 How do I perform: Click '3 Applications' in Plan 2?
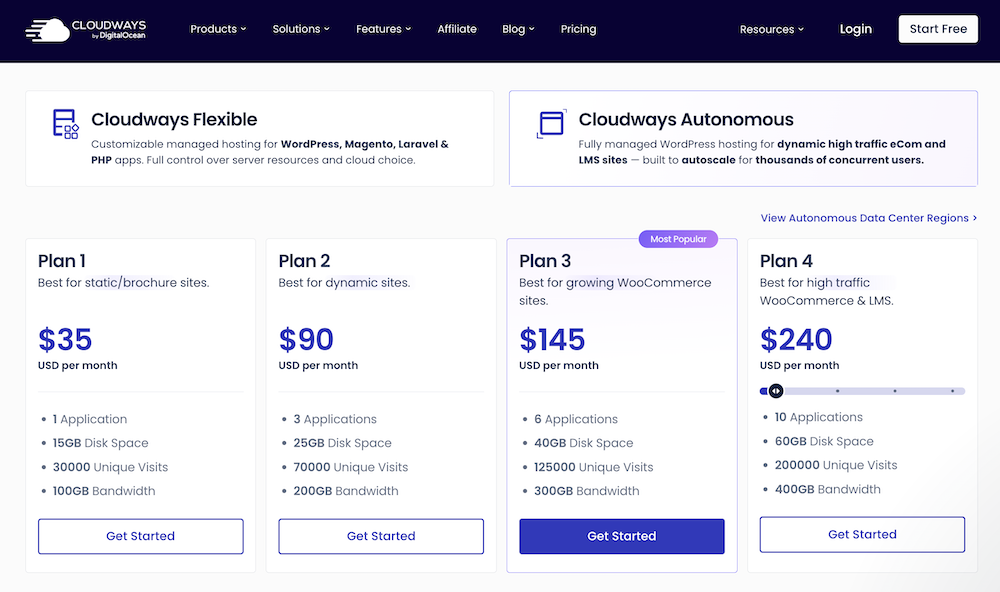tap(335, 419)
